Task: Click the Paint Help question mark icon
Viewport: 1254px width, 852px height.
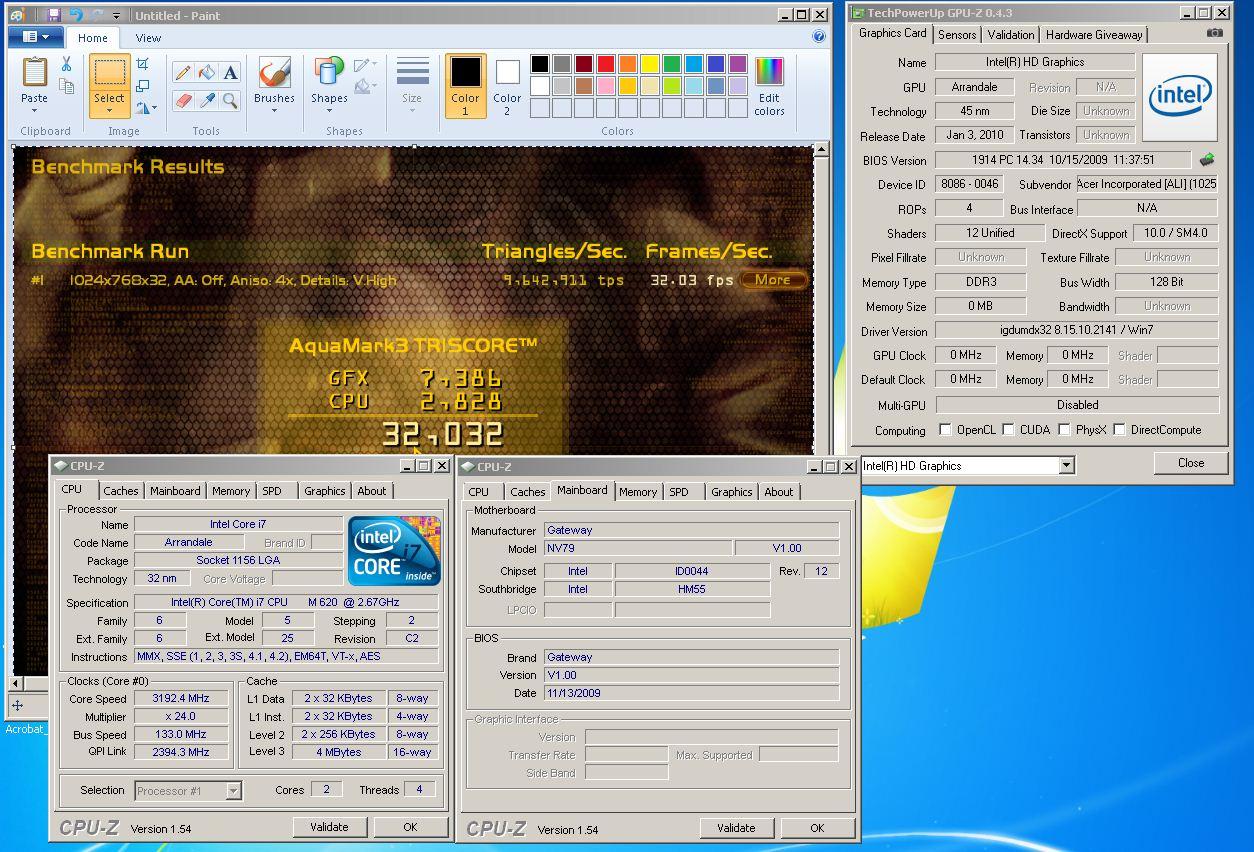Action: coord(819,37)
